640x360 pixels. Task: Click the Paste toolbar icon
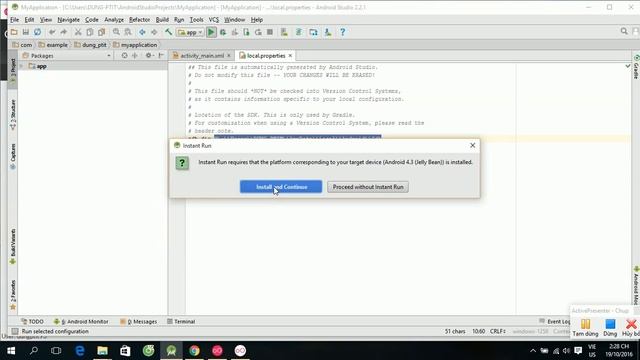coord(101,32)
